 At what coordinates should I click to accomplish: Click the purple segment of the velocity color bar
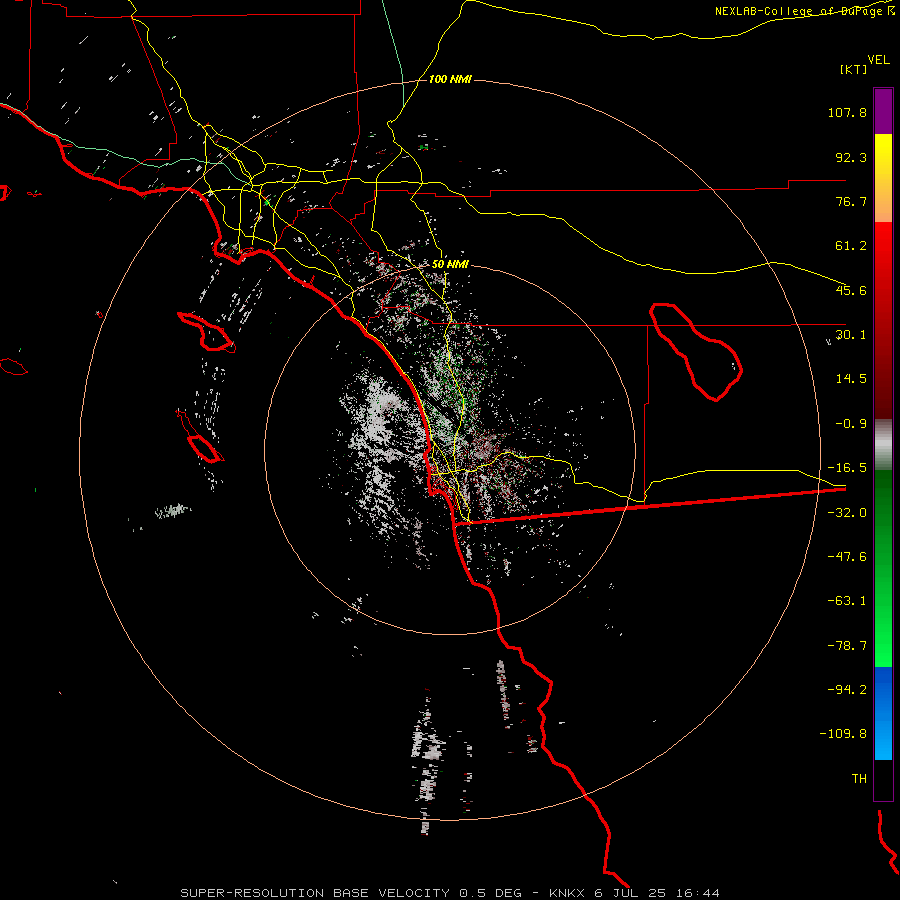pyautogui.click(x=883, y=112)
